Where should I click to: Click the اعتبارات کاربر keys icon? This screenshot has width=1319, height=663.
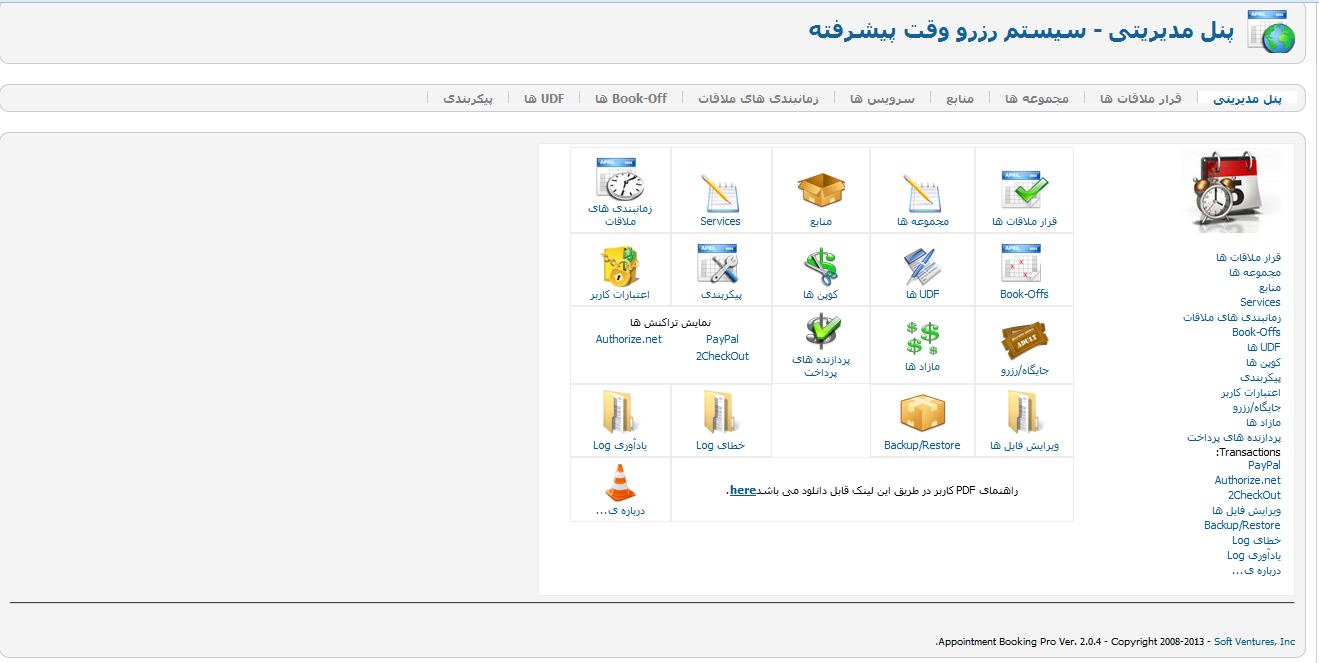[620, 266]
